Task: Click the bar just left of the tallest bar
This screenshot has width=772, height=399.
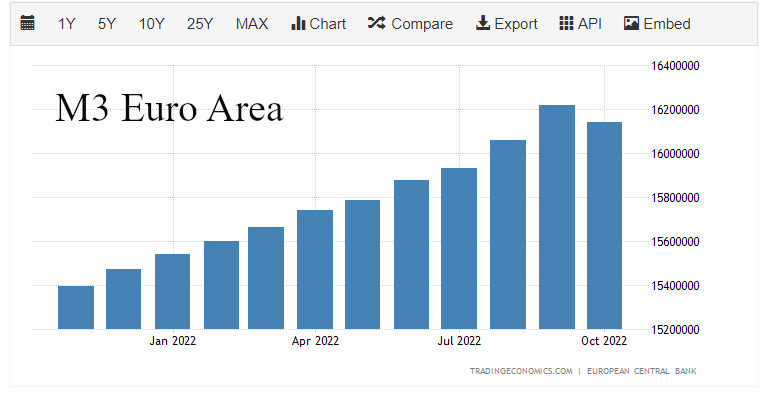Action: 508,234
